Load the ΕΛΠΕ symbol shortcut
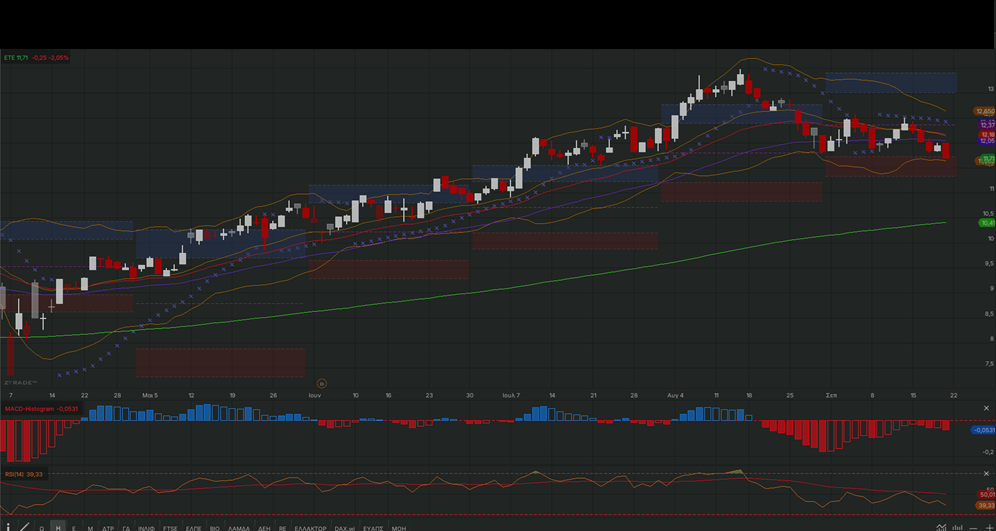 pos(194,528)
